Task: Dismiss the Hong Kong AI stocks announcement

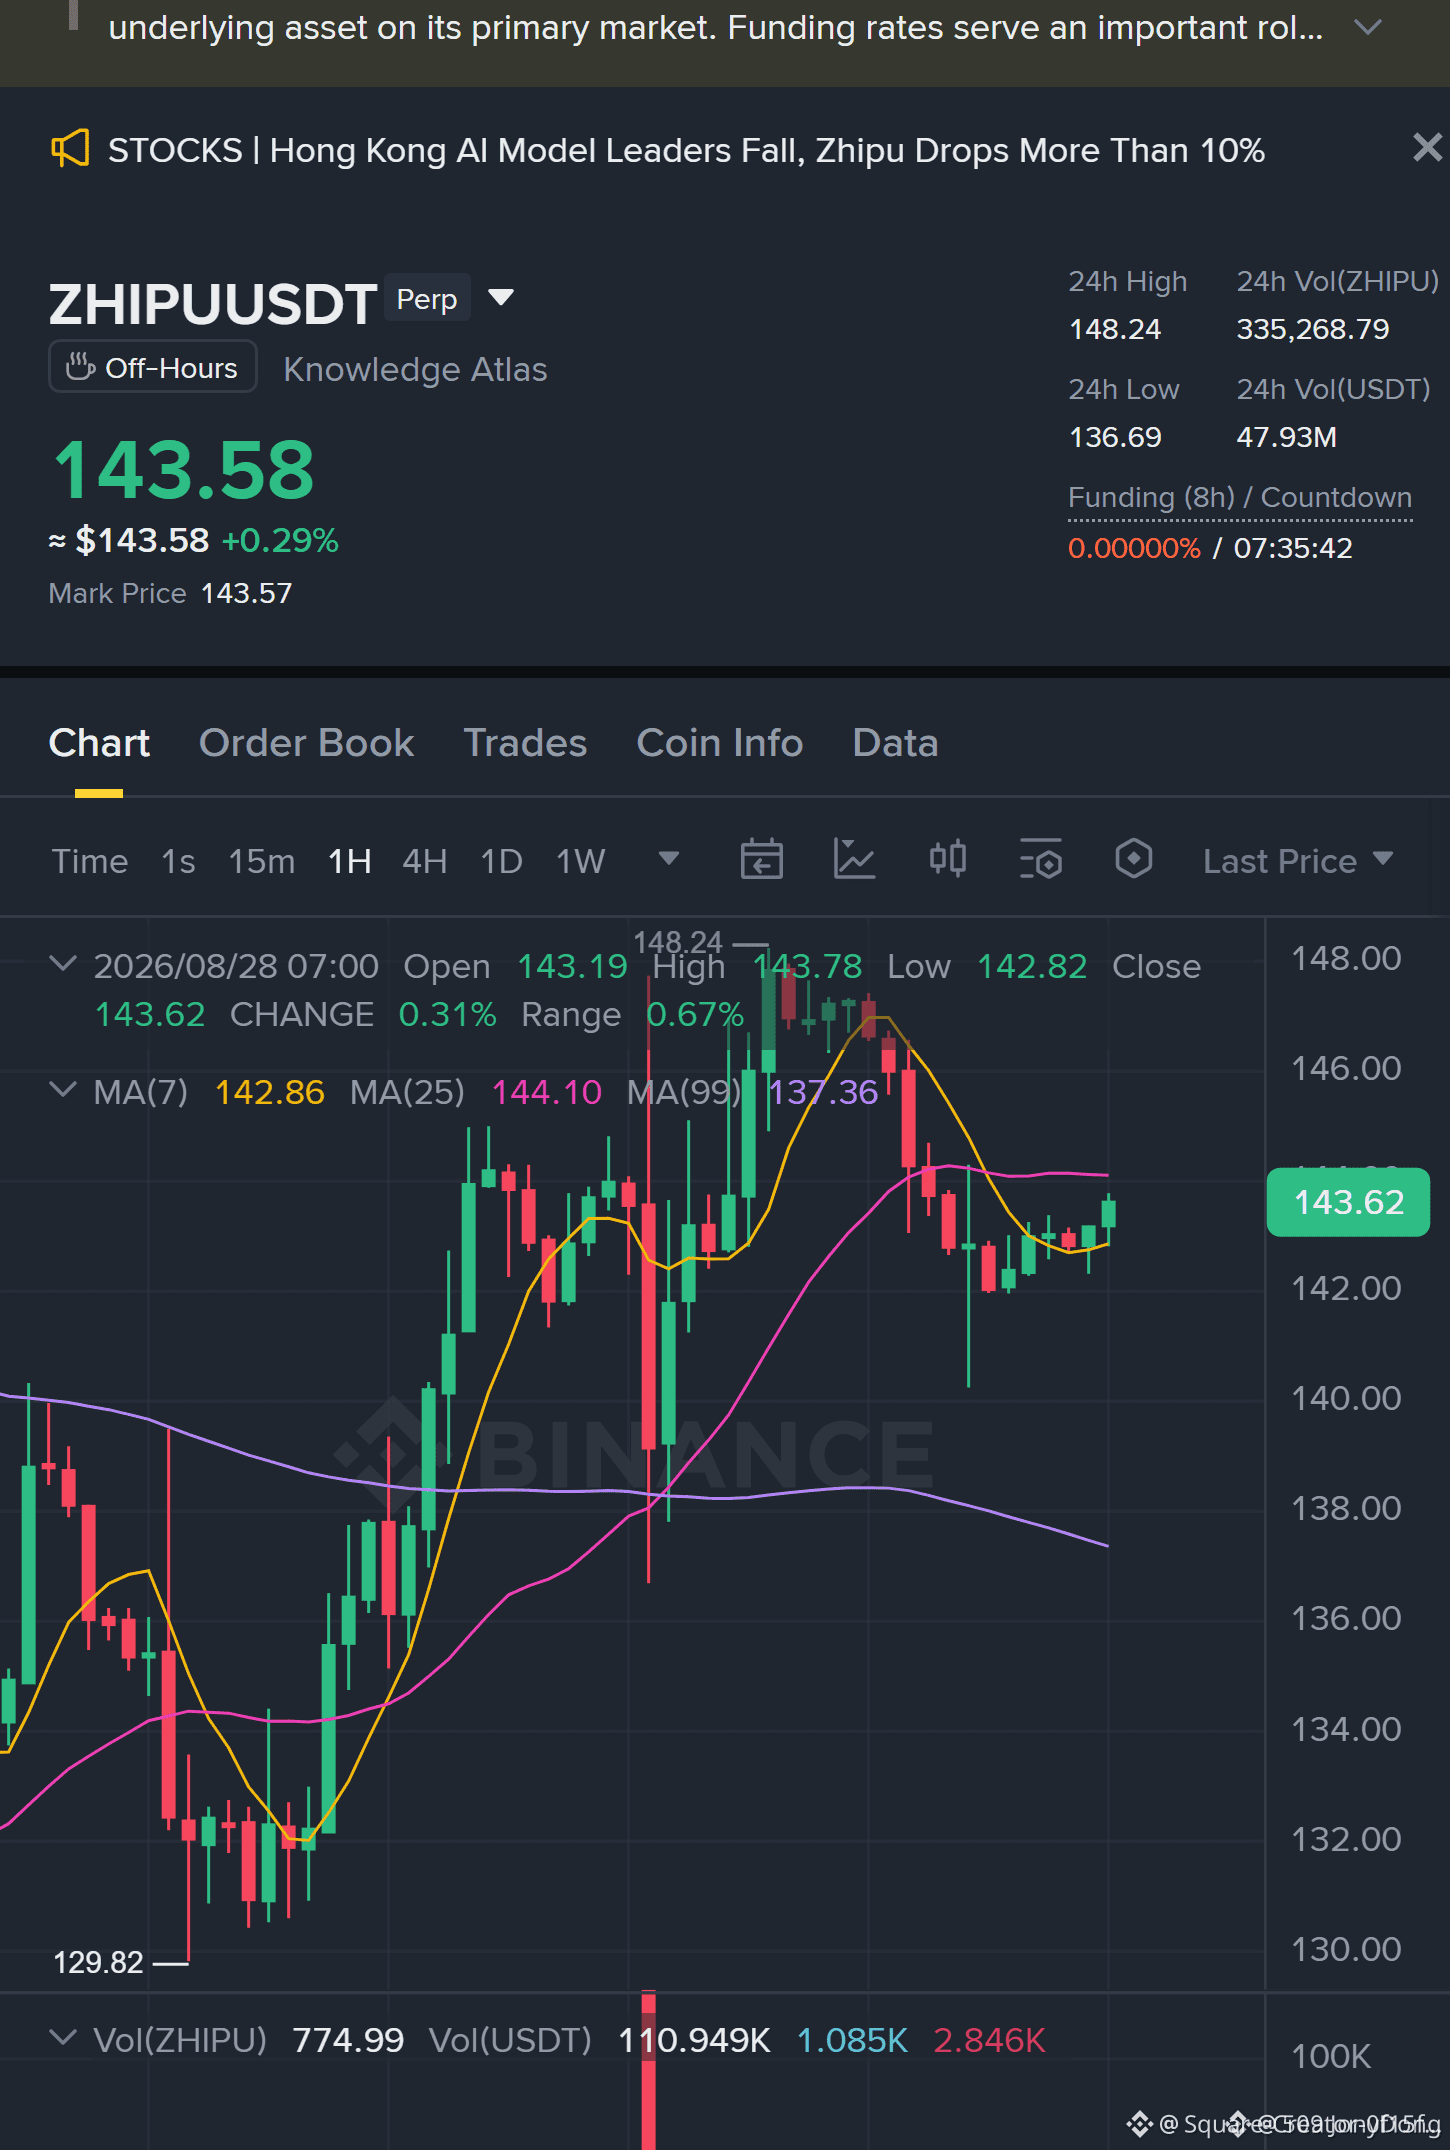Action: click(x=1427, y=148)
